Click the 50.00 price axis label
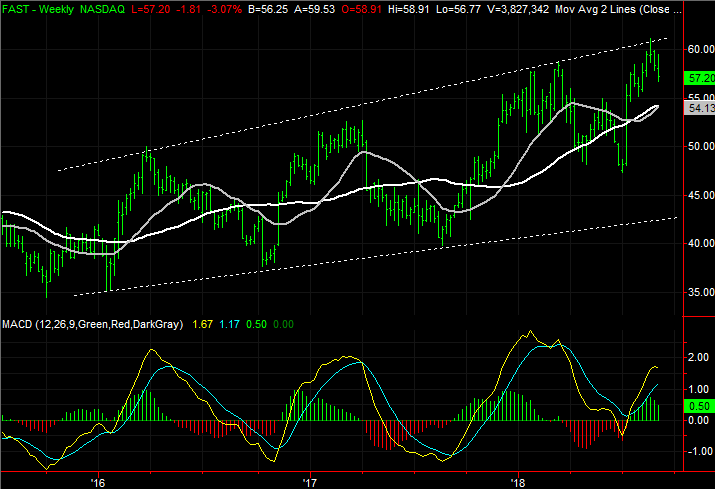This screenshot has width=715, height=489. click(701, 146)
